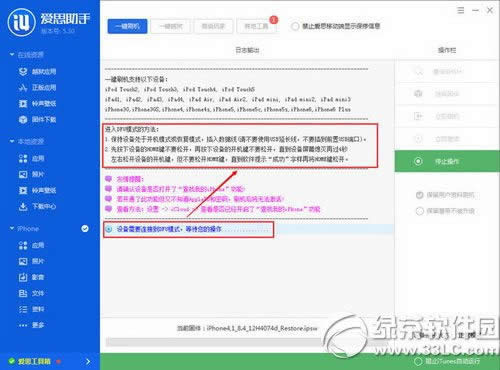
Task: Expand the 爱思工具箱 arrow at bottom left
Action: pos(88,361)
